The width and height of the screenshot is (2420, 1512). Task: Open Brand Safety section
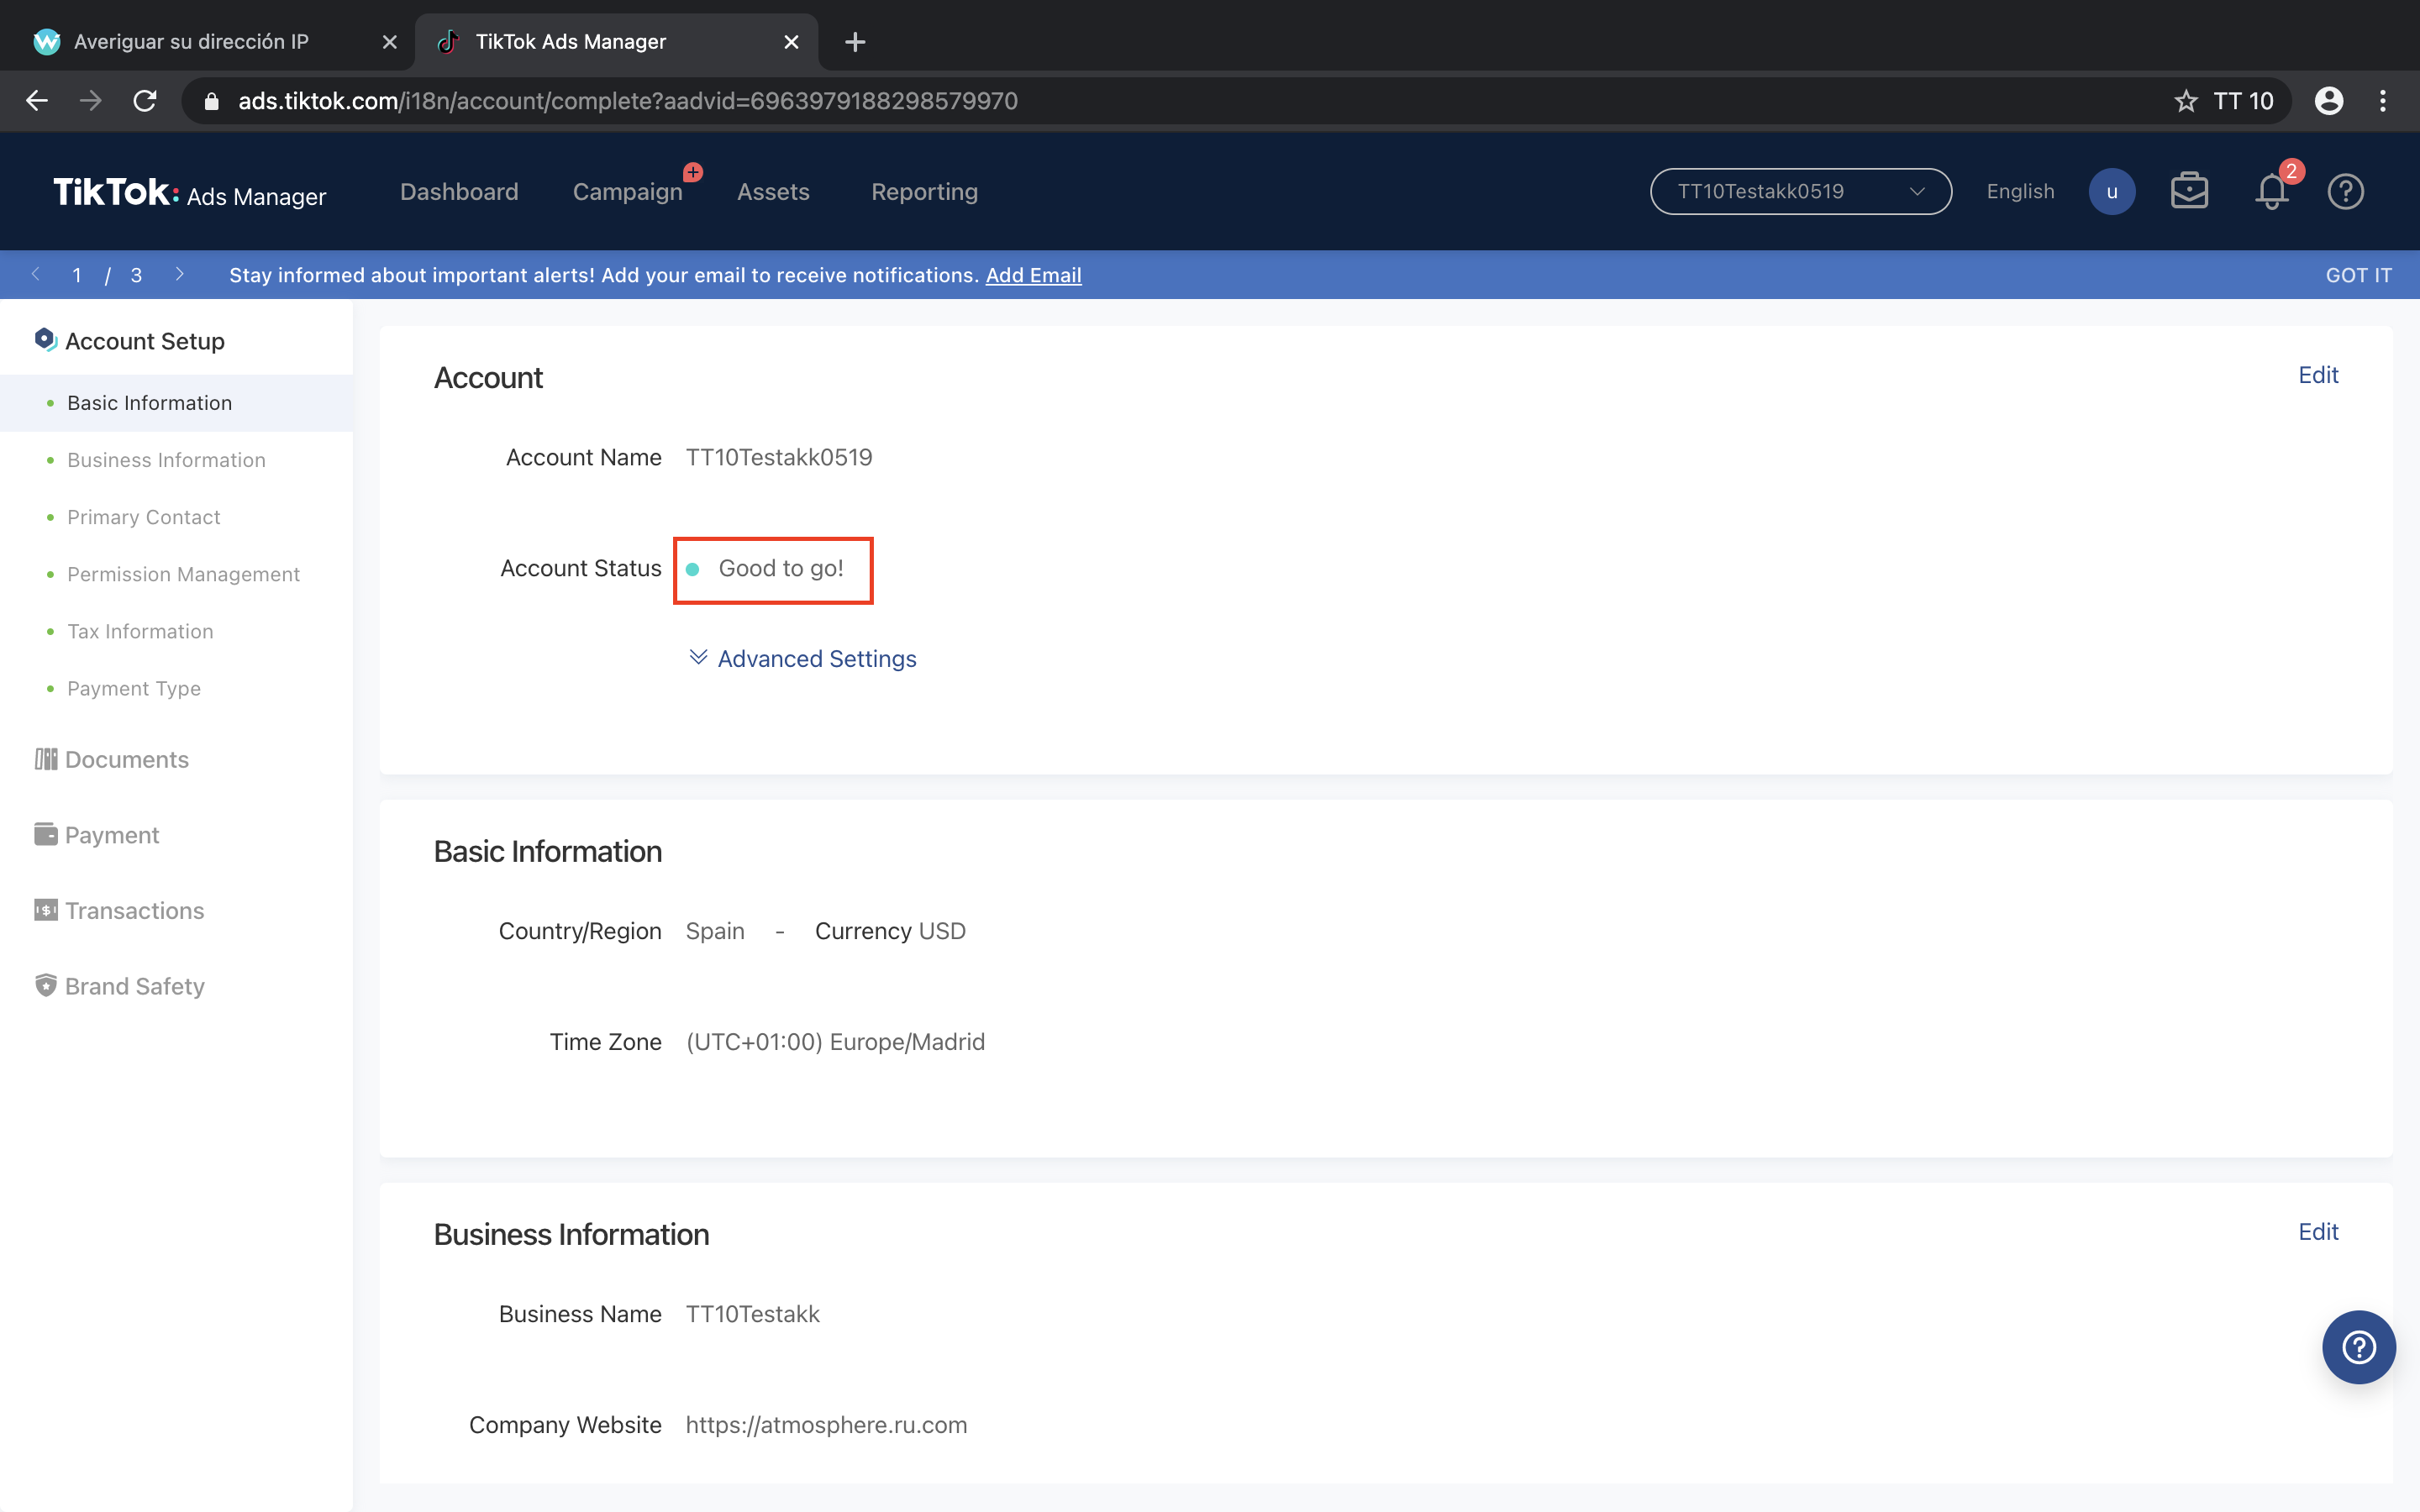[134, 986]
